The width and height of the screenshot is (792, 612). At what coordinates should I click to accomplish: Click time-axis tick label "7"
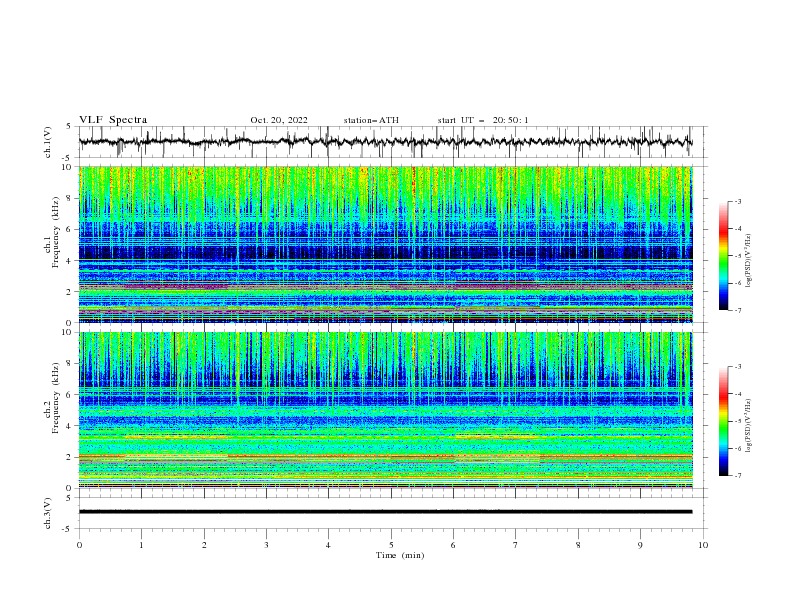point(516,545)
